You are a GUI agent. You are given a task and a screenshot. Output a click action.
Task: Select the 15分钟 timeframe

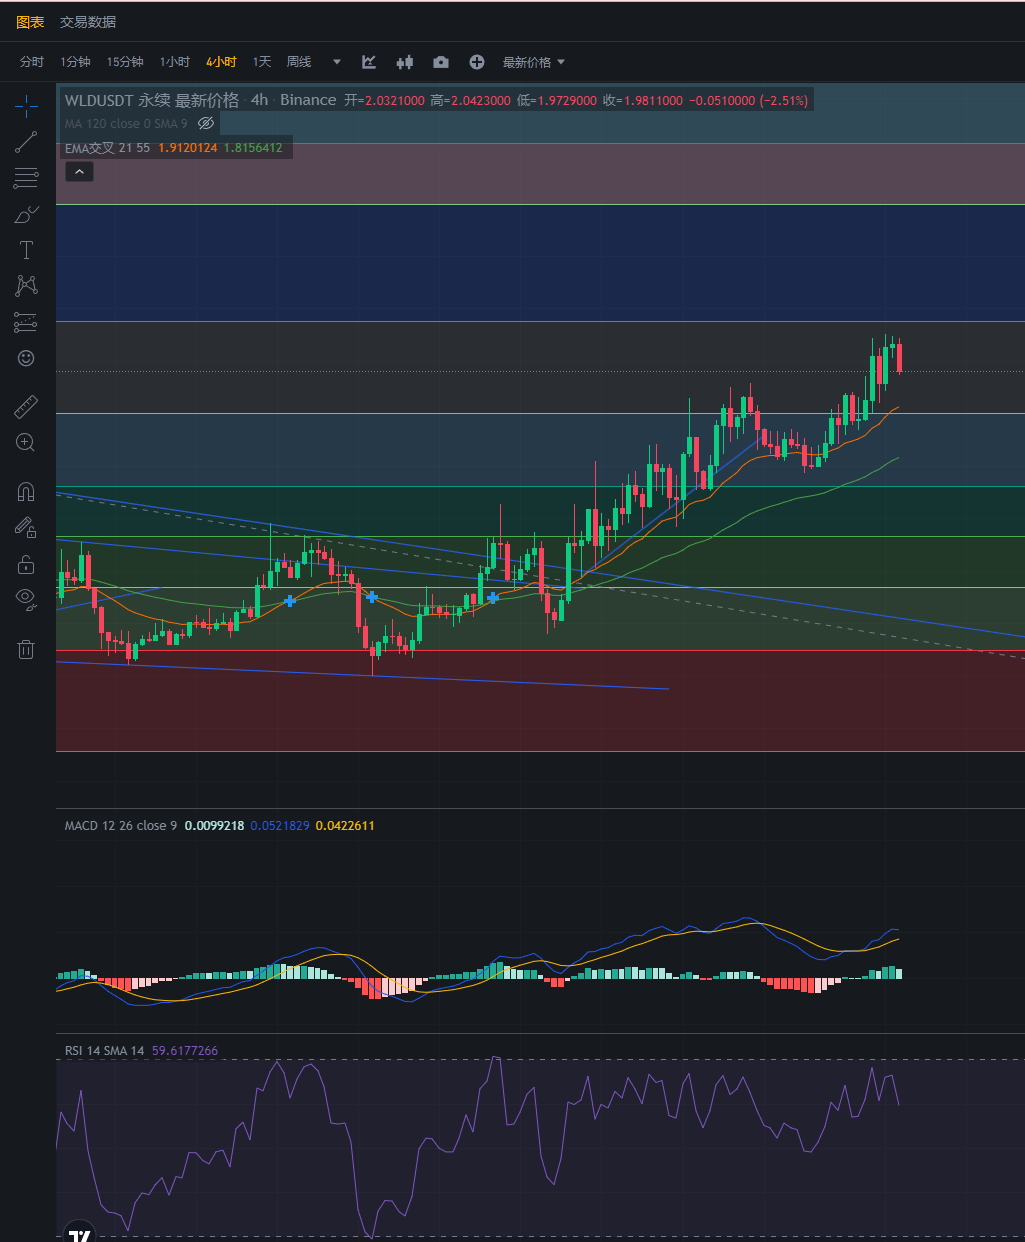tap(125, 62)
